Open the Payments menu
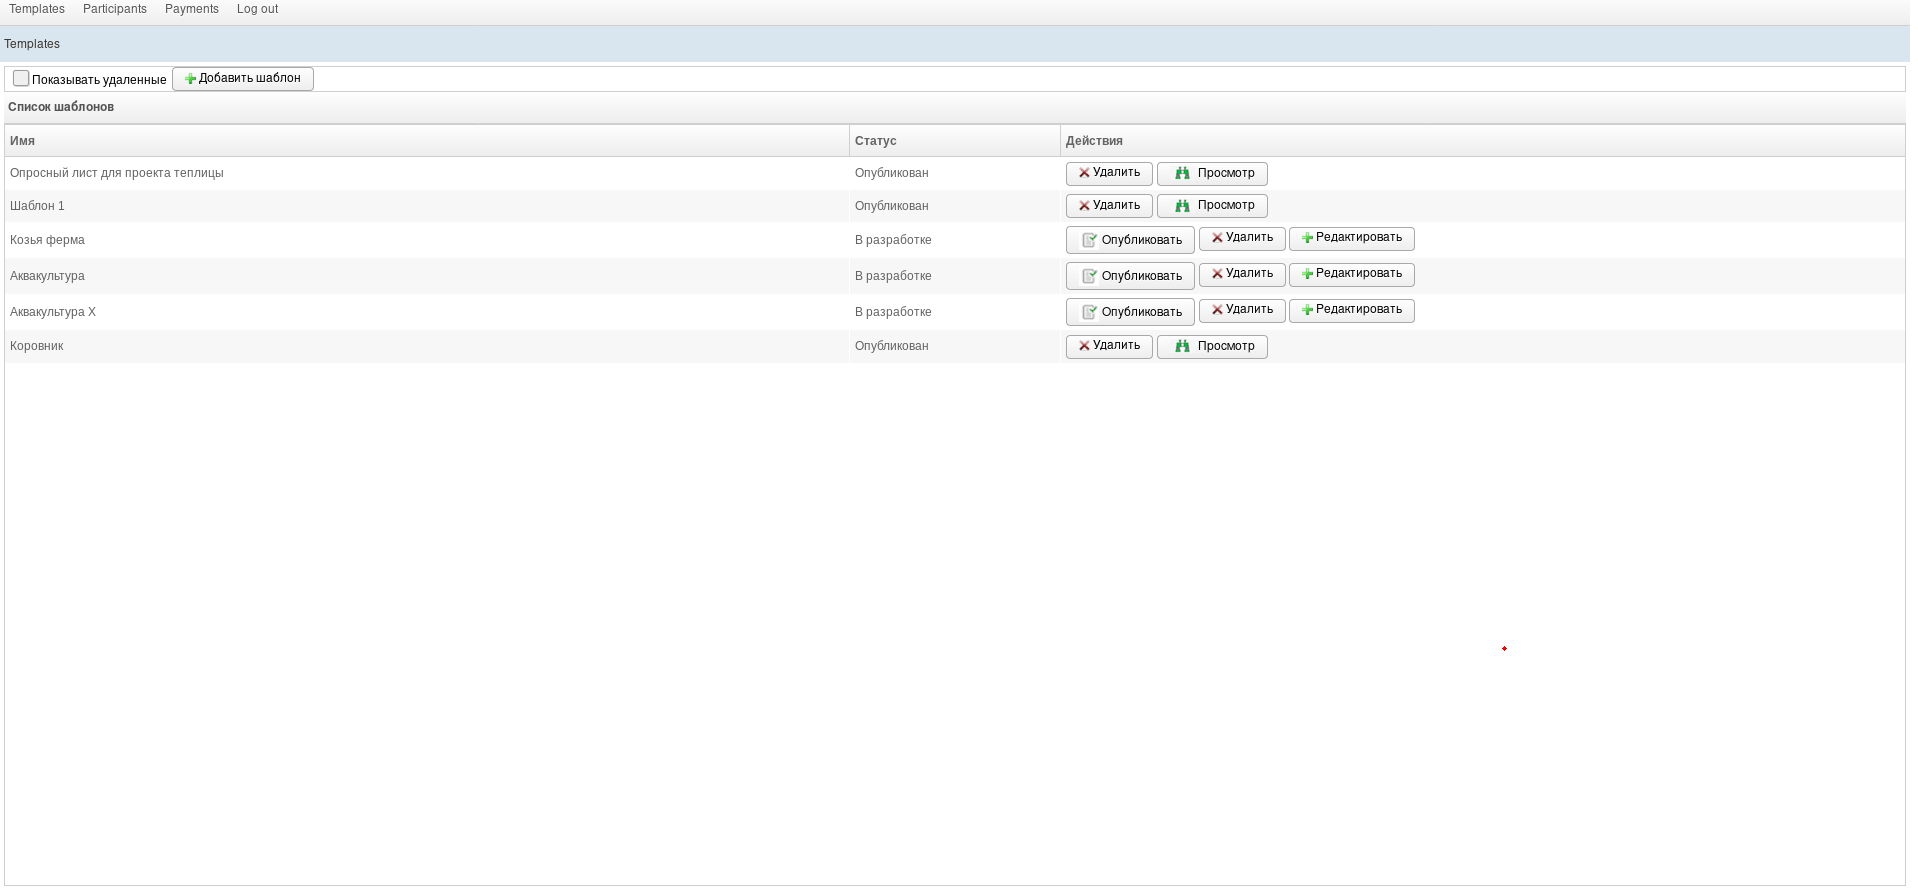The image size is (1918, 896). [192, 9]
